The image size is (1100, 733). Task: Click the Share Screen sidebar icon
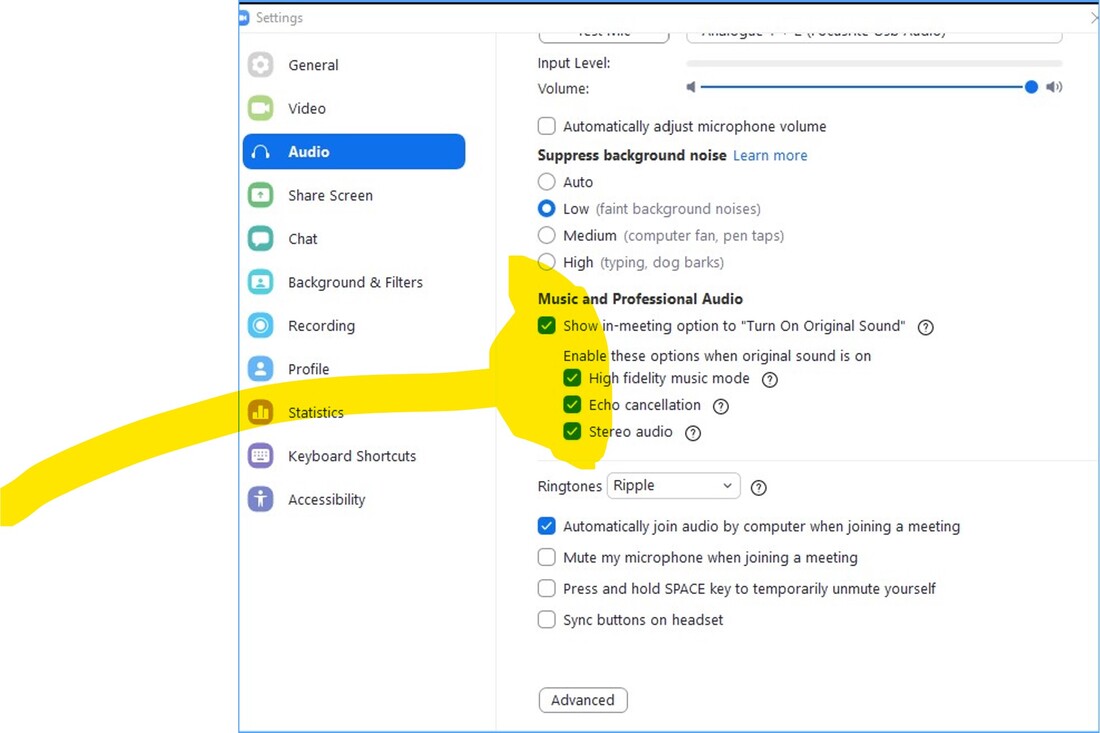pos(261,195)
